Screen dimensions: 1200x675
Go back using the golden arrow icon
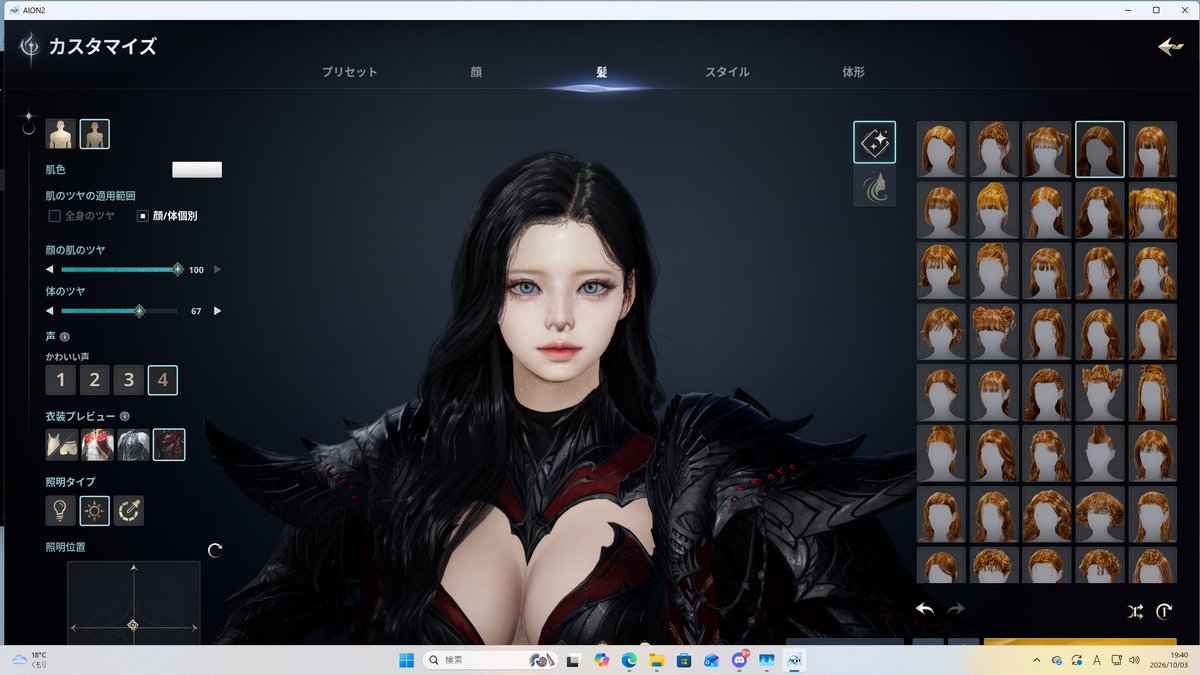tap(1170, 47)
